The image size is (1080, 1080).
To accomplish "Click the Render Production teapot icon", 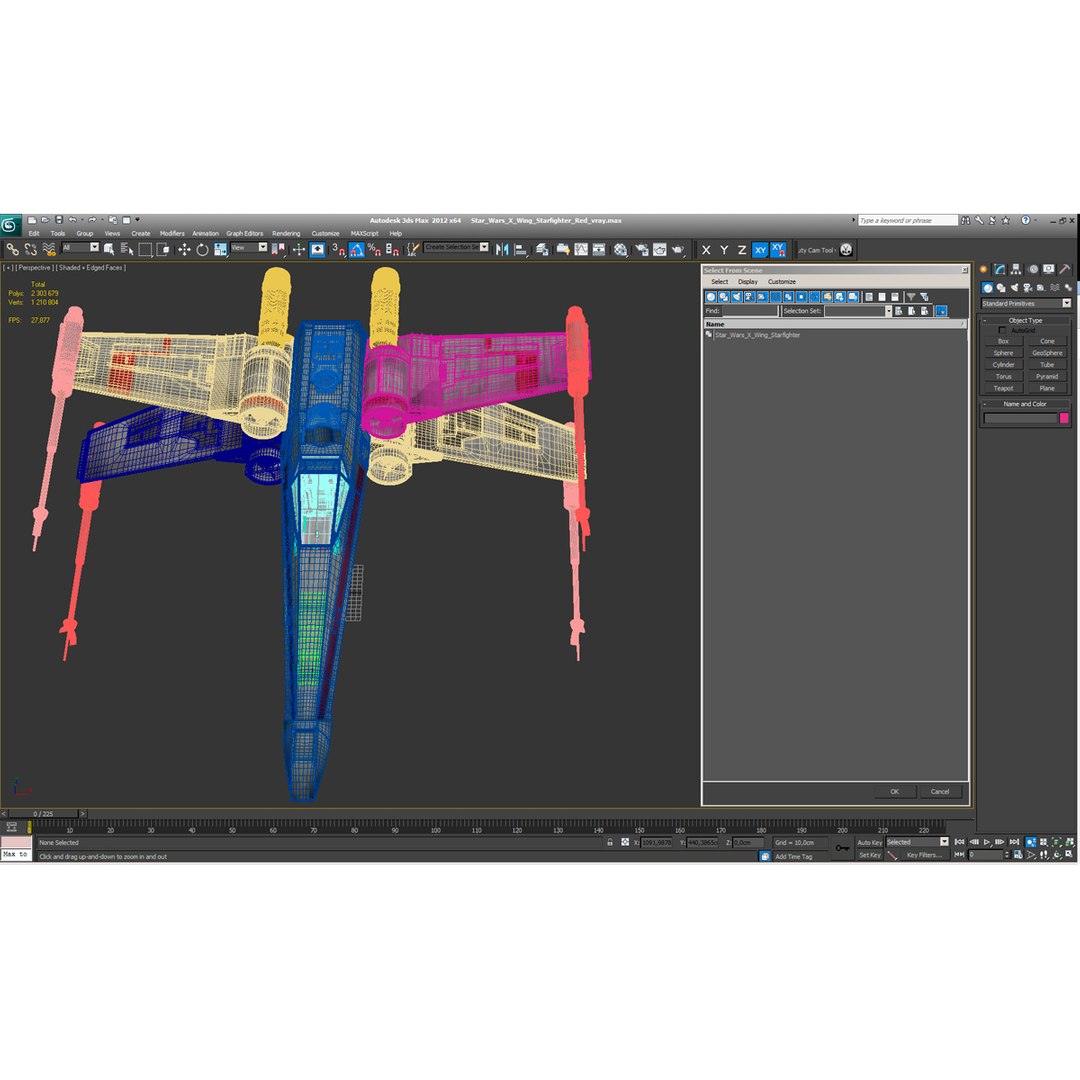I will [x=678, y=249].
